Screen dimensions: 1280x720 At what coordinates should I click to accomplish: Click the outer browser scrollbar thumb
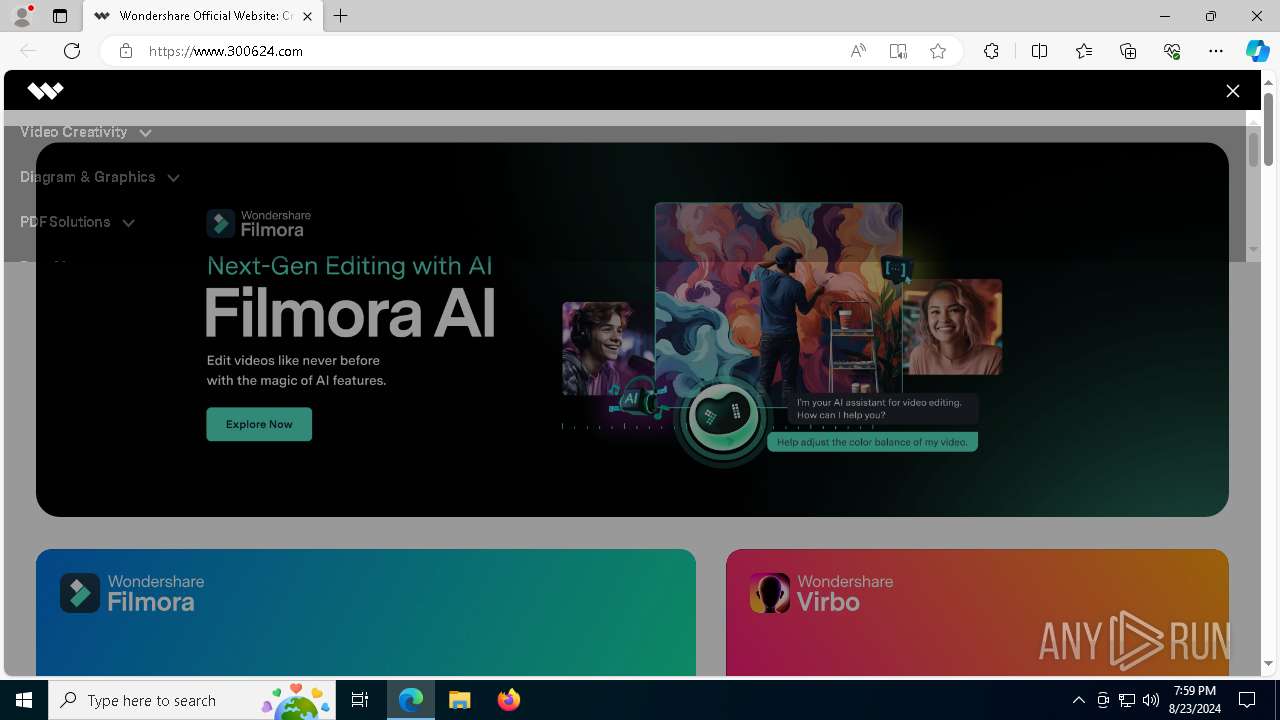point(1268,129)
